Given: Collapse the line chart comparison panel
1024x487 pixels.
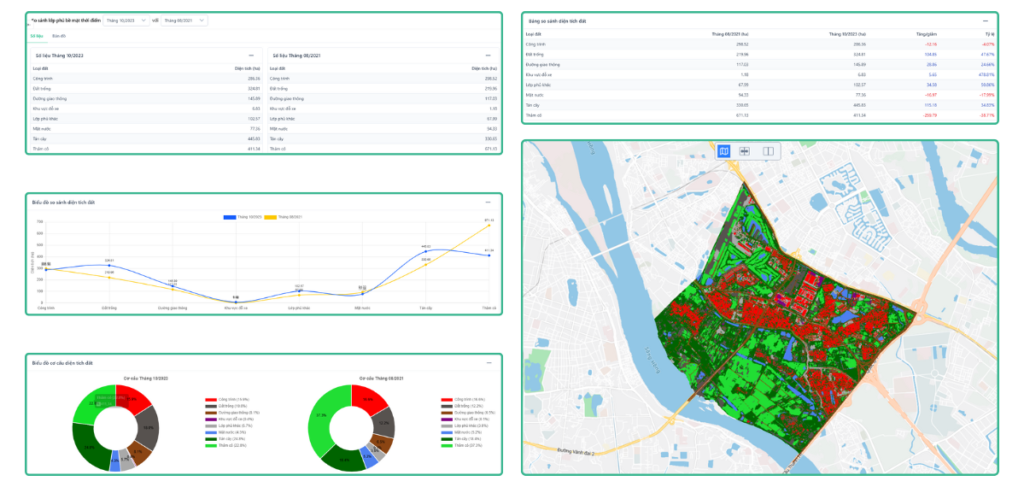Looking at the screenshot, I should [487, 203].
